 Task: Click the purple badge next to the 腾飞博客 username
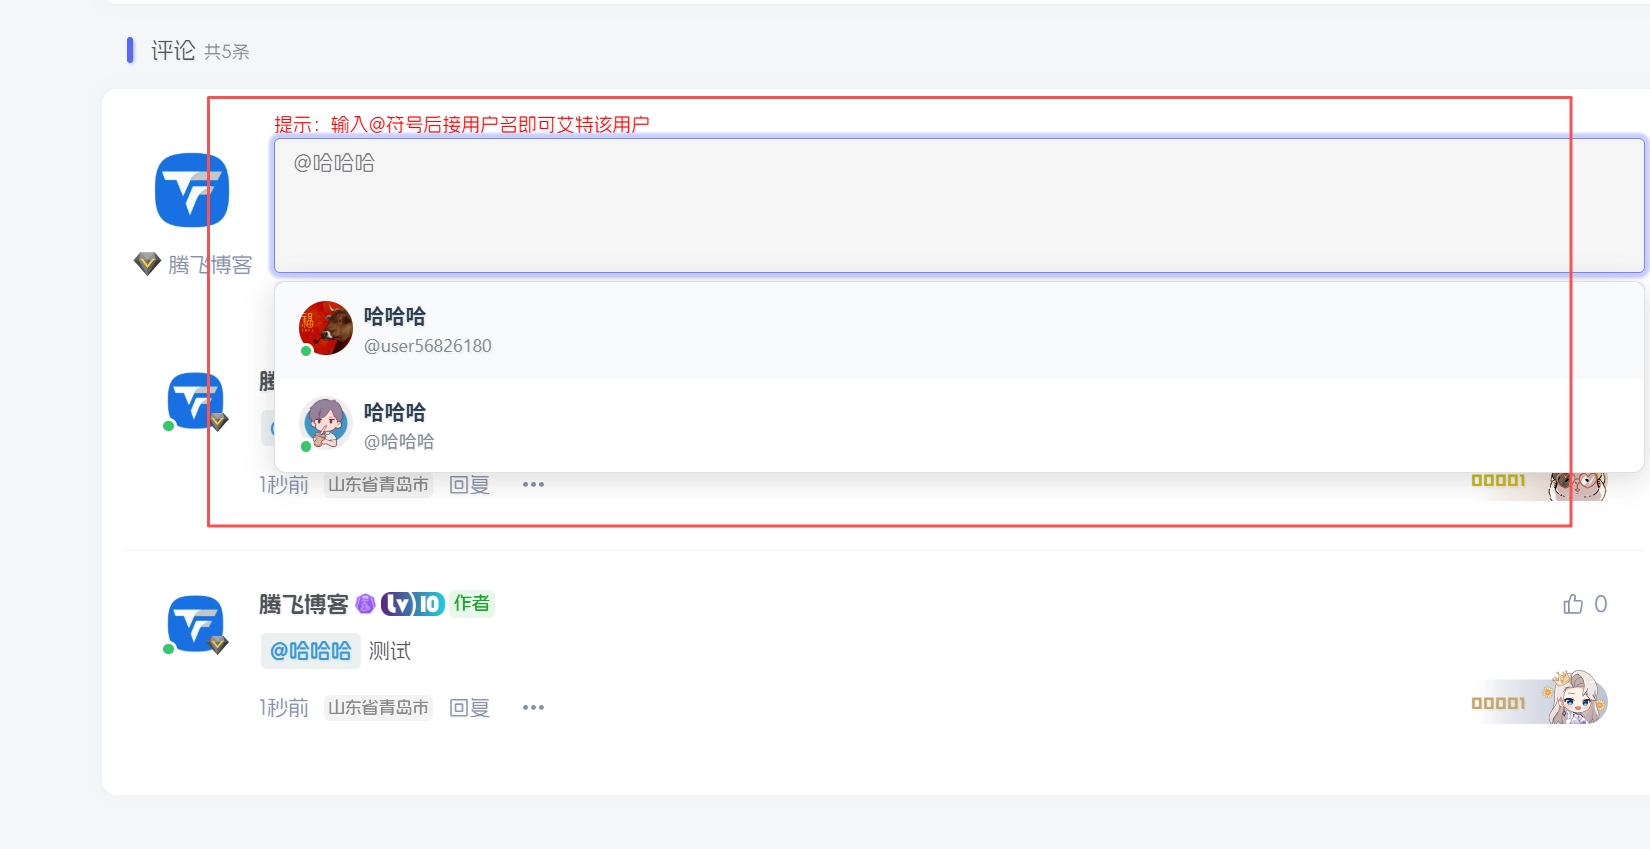click(x=365, y=604)
